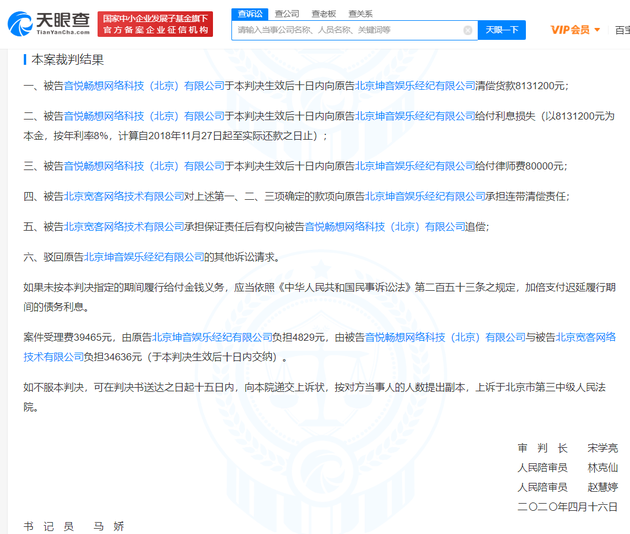630x534 pixels.
Task: Clear the search box with the X icon
Action: coord(468,30)
